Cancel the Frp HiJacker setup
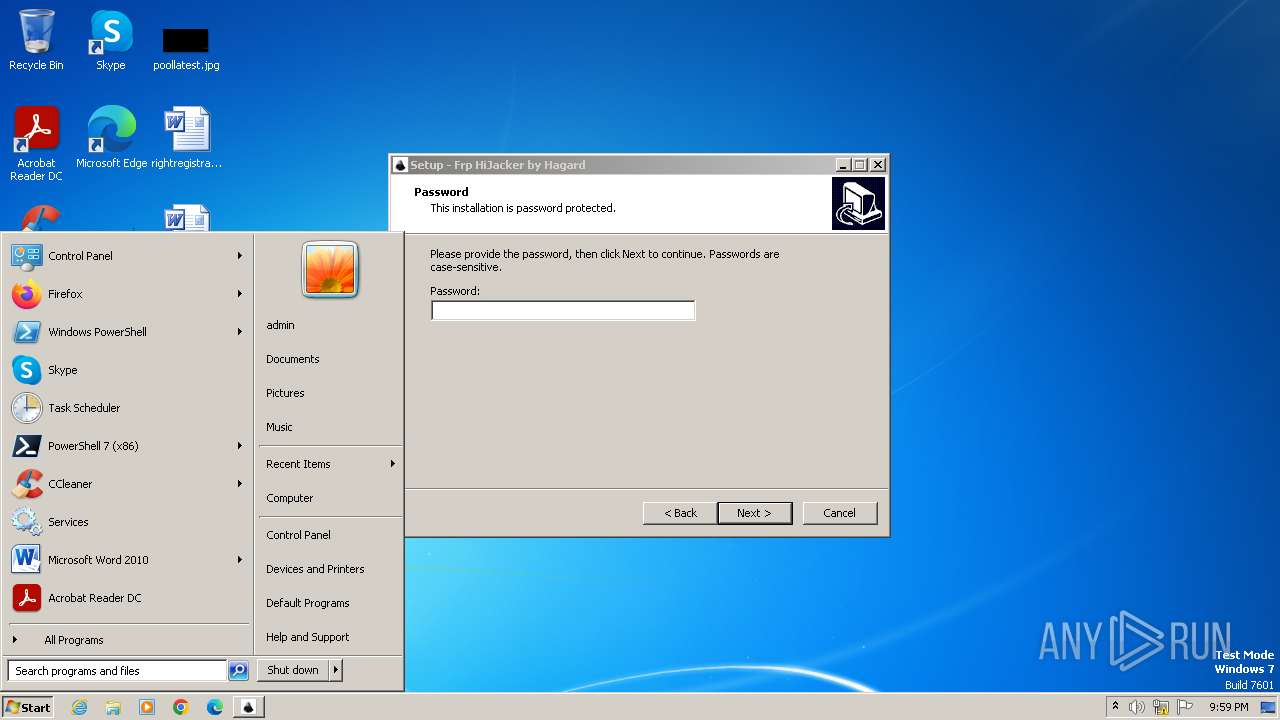Image resolution: width=1280 pixels, height=720 pixels. (x=840, y=513)
